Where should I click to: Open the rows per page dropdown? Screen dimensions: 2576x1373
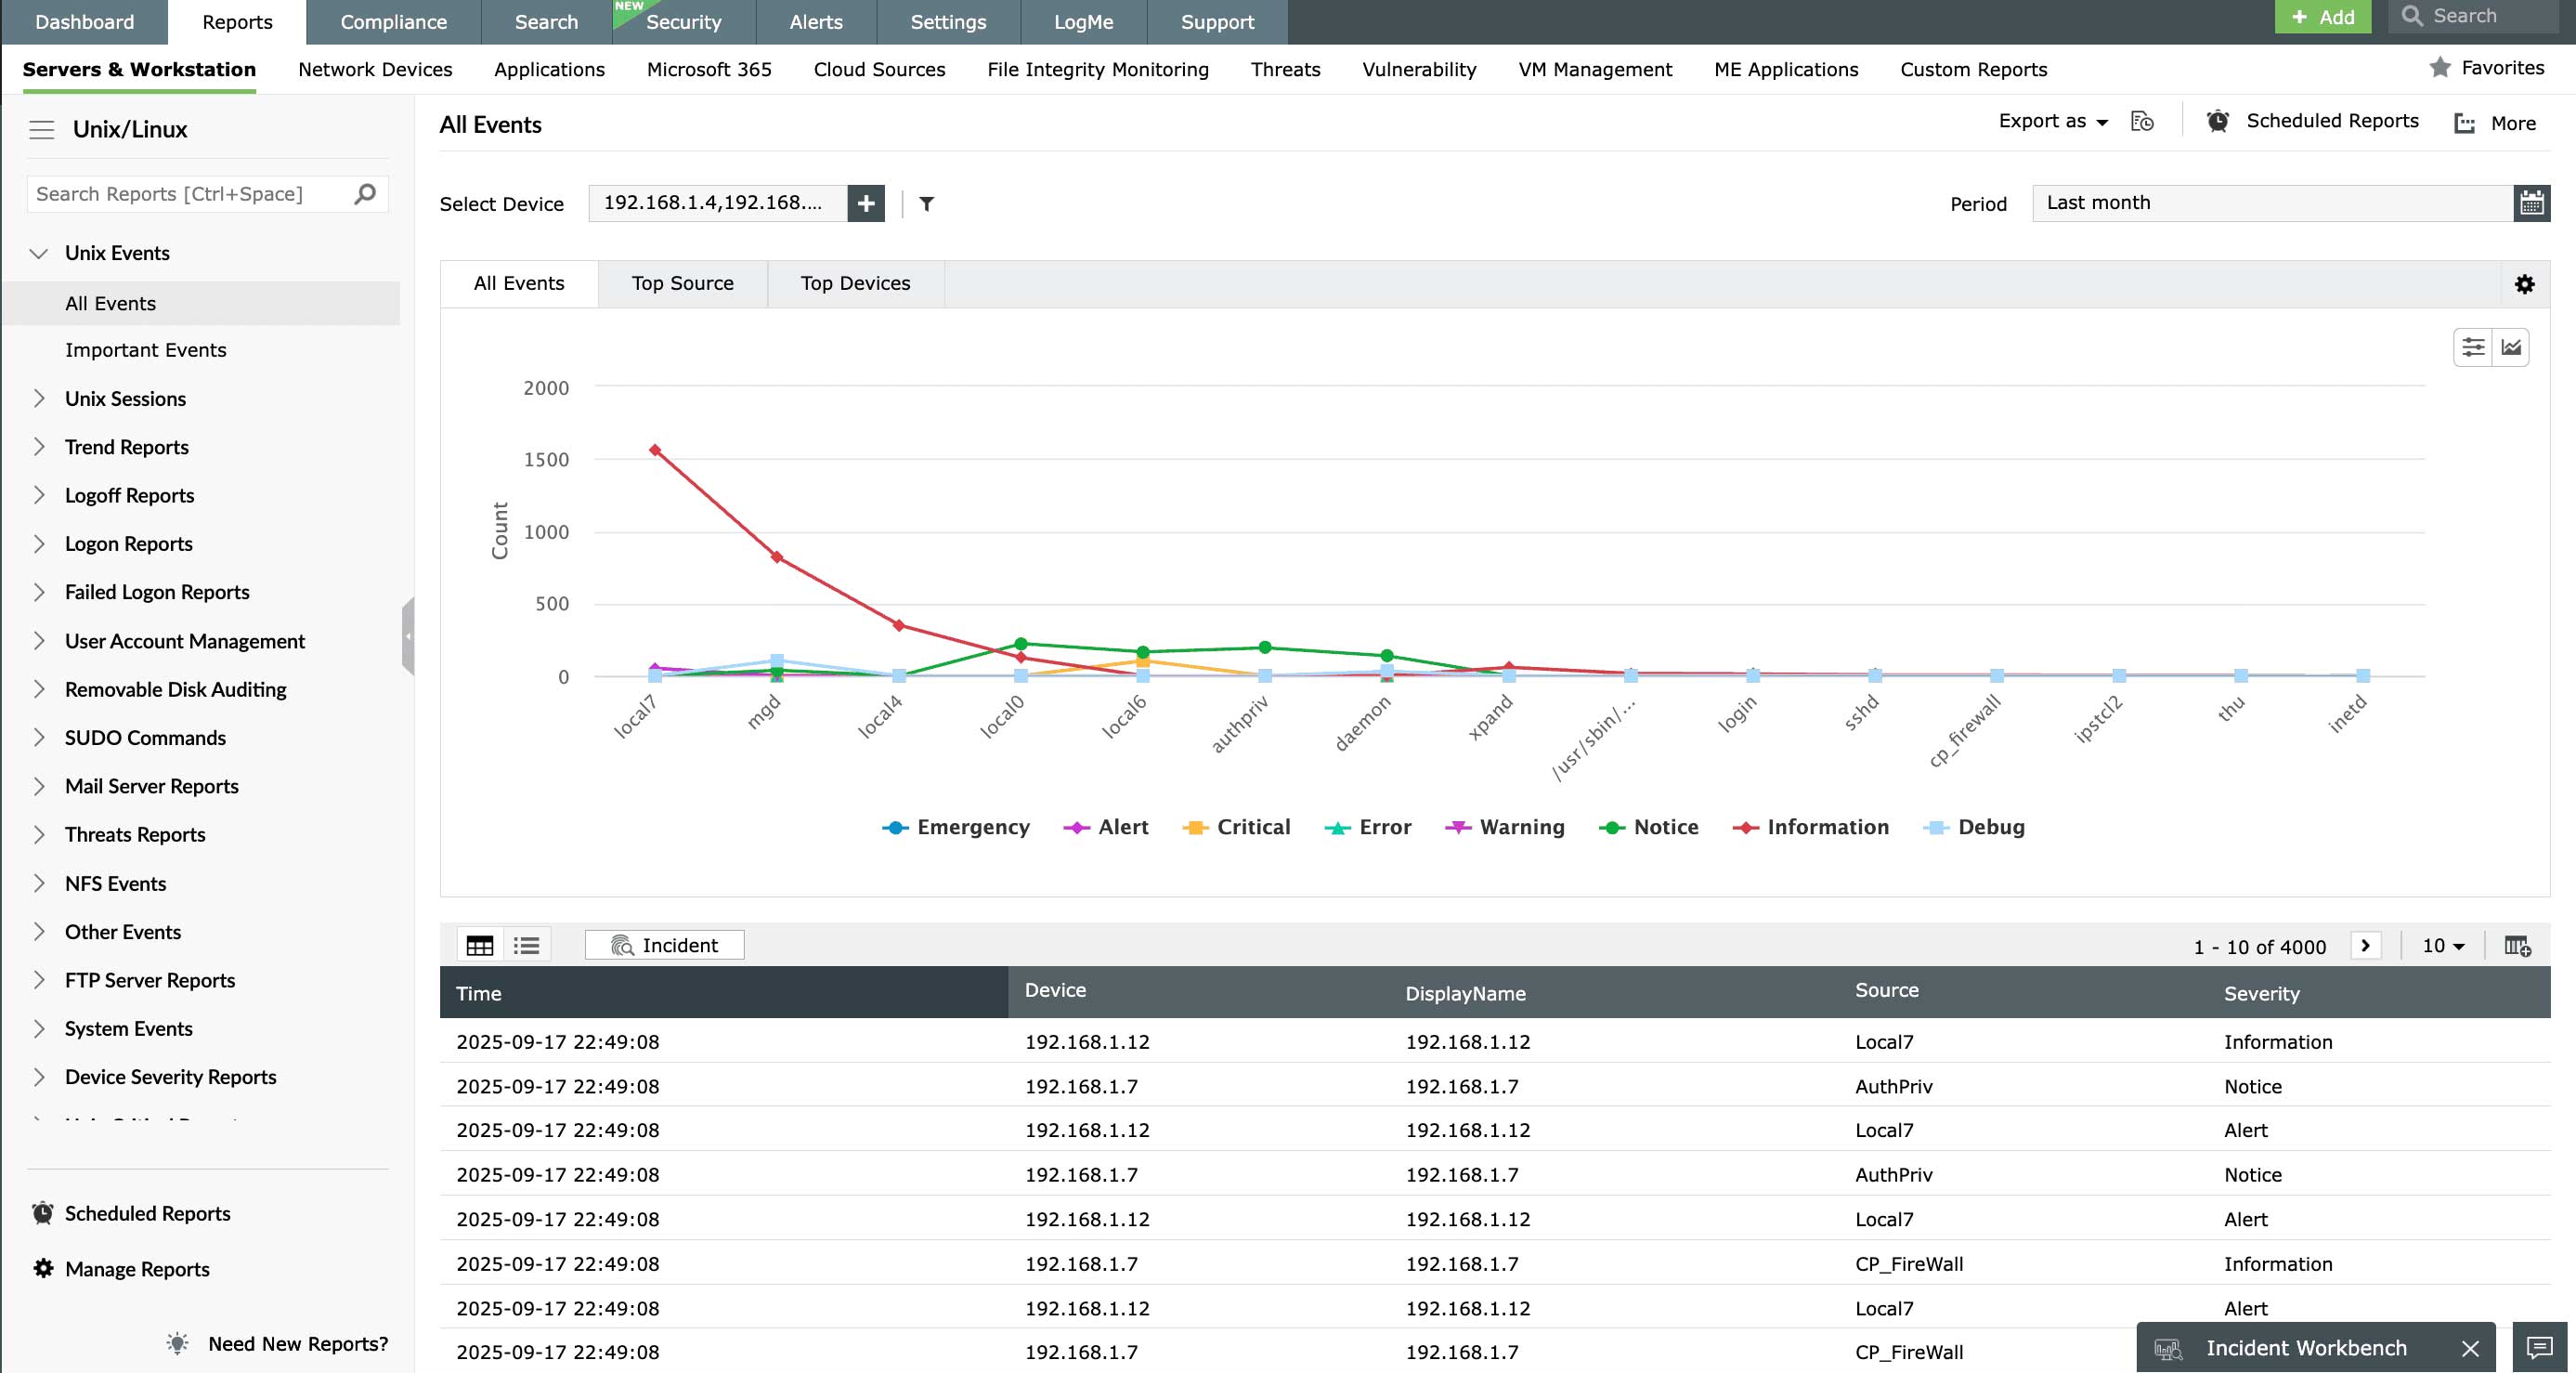(x=2442, y=945)
